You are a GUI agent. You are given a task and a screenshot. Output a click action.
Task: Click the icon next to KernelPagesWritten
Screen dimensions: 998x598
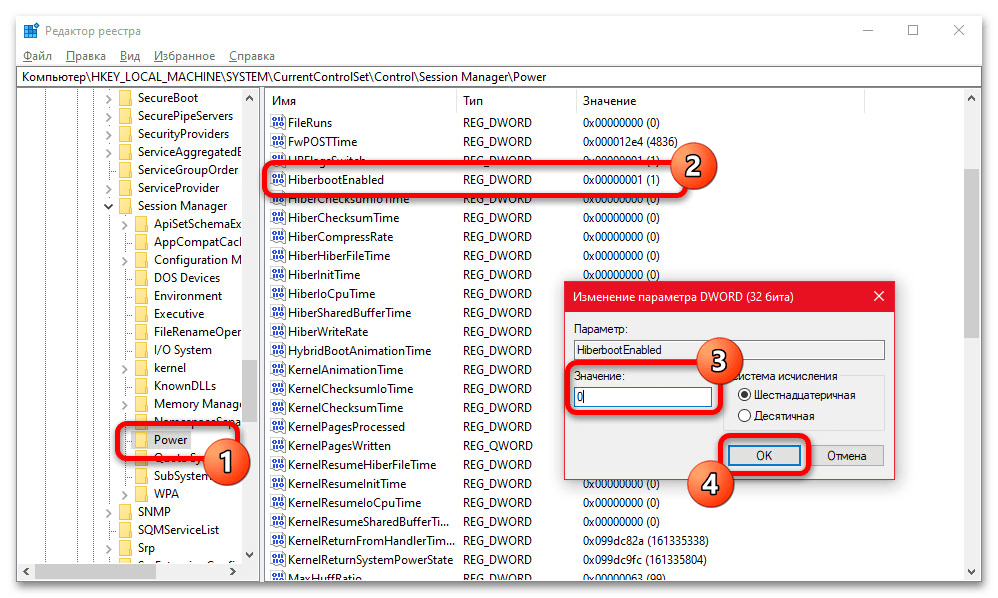278,446
